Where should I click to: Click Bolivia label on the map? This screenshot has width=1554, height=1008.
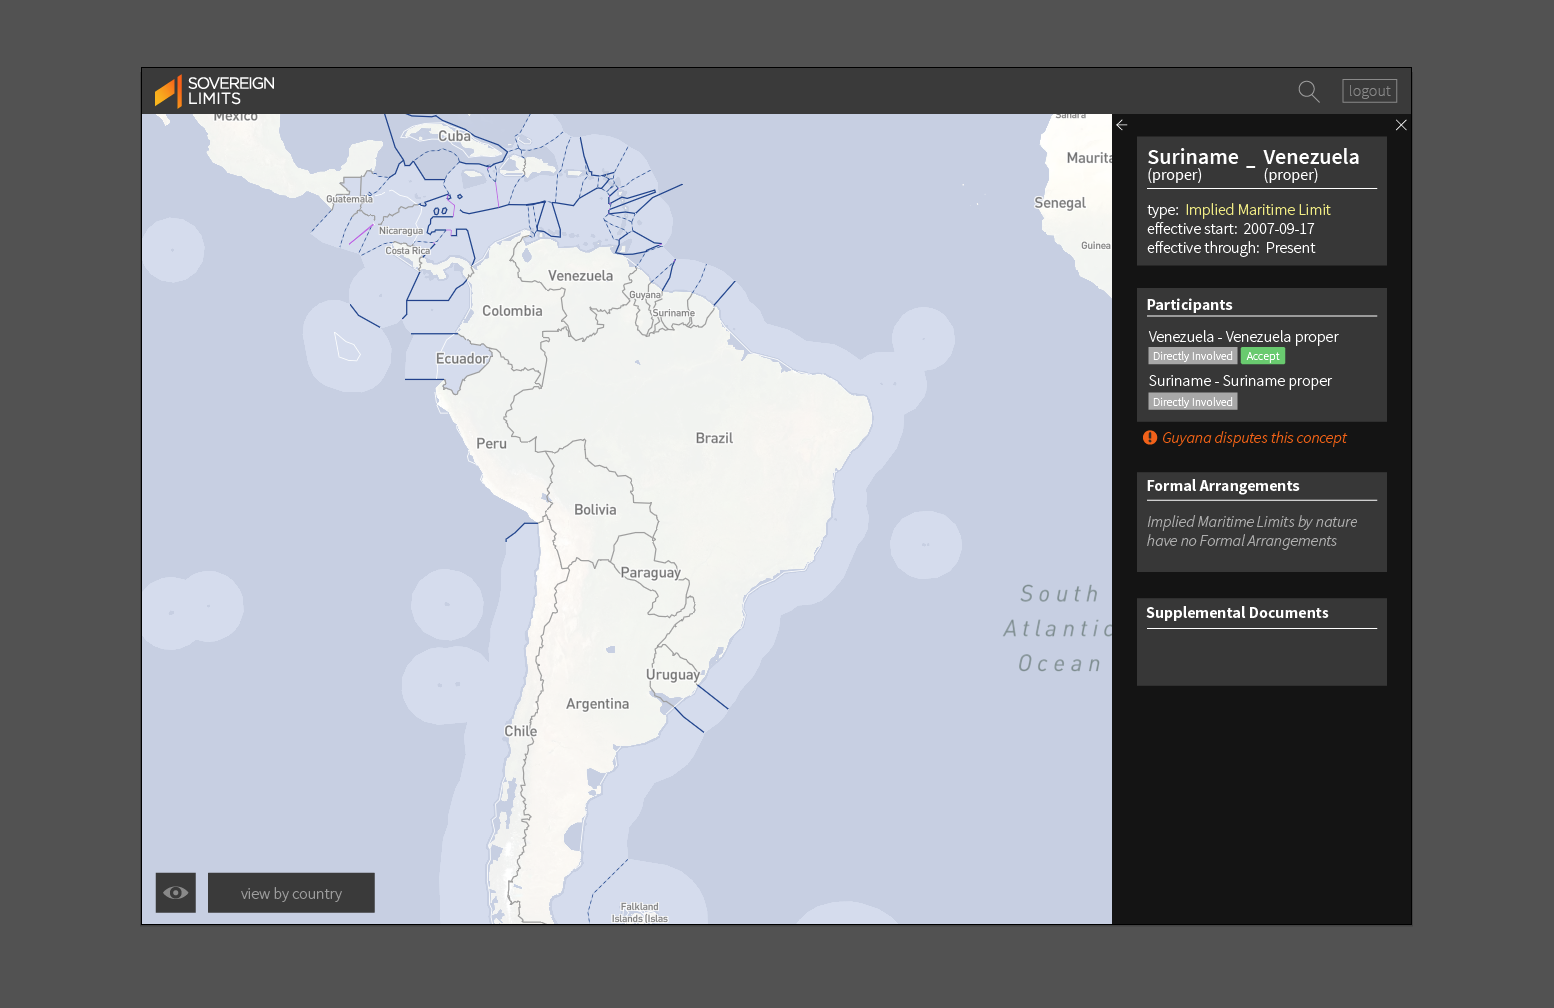(595, 510)
